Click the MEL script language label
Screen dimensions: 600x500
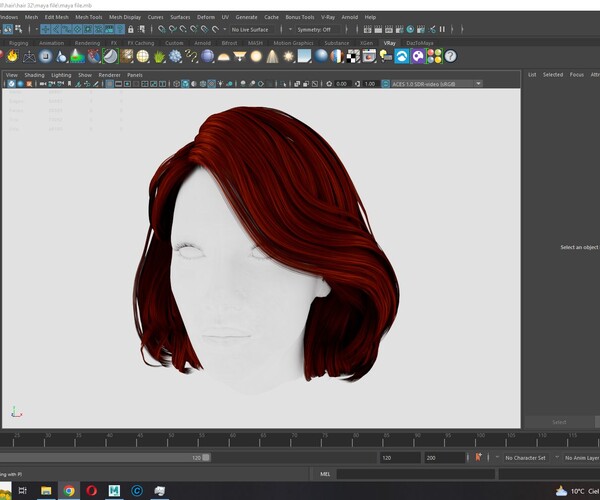tap(325, 474)
